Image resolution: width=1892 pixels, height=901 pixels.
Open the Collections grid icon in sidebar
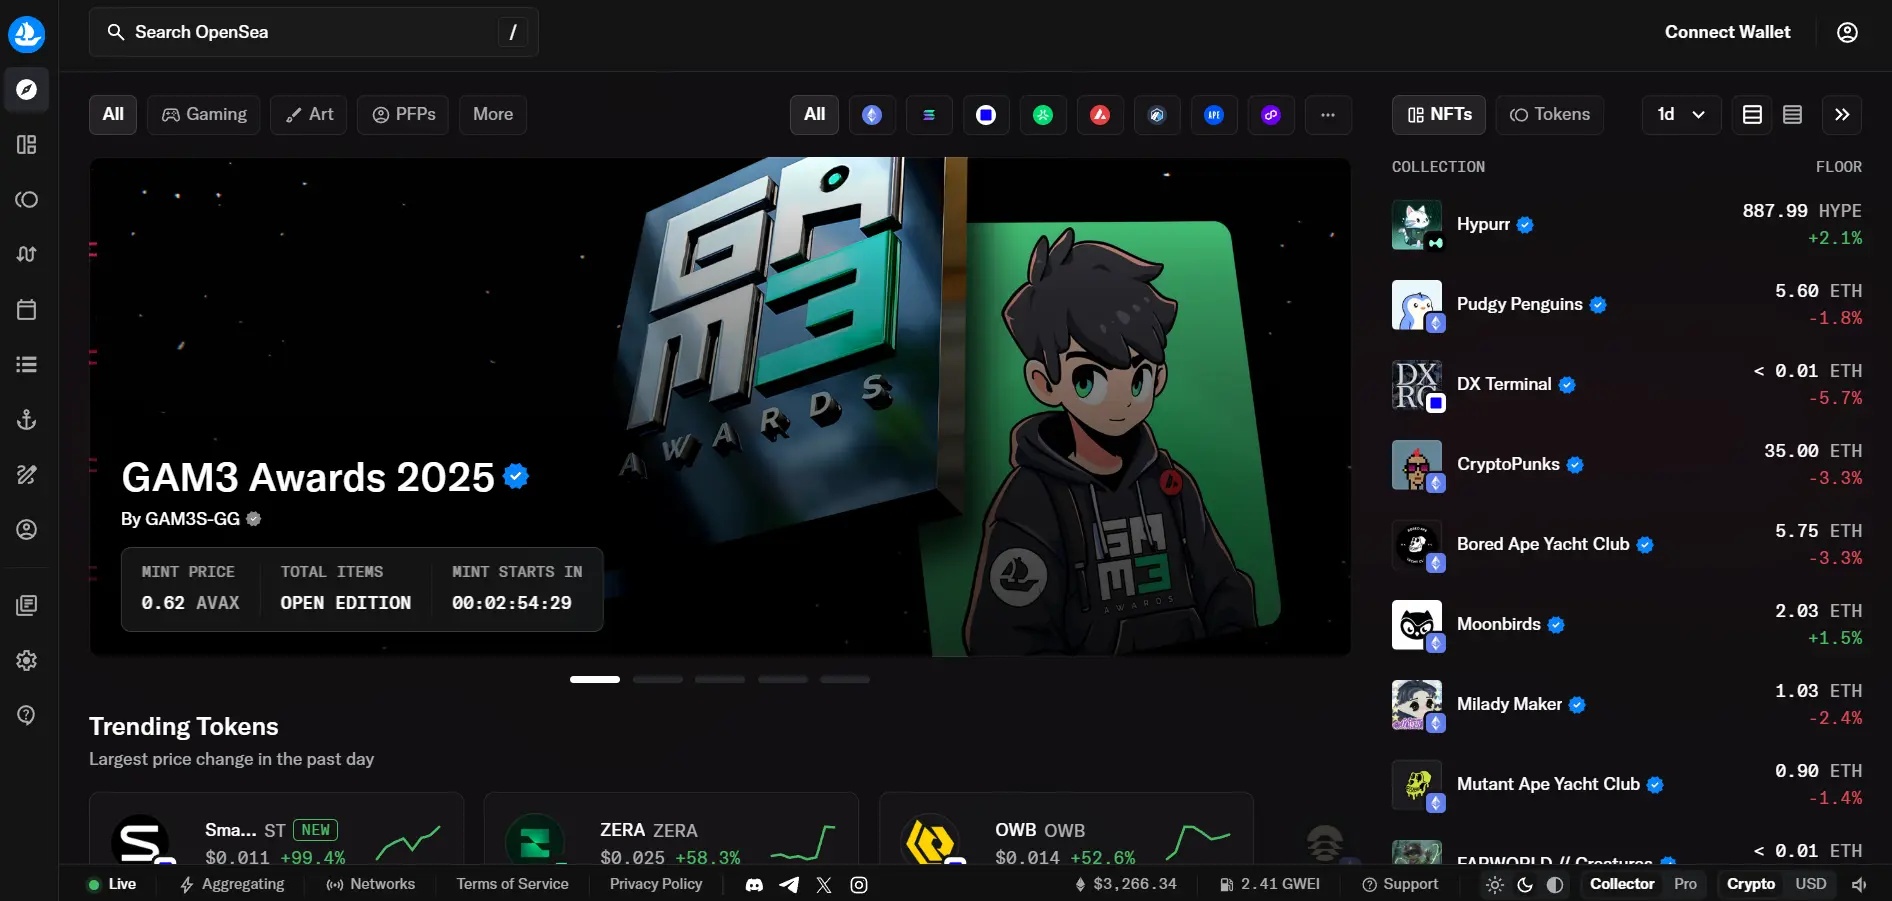(27, 145)
